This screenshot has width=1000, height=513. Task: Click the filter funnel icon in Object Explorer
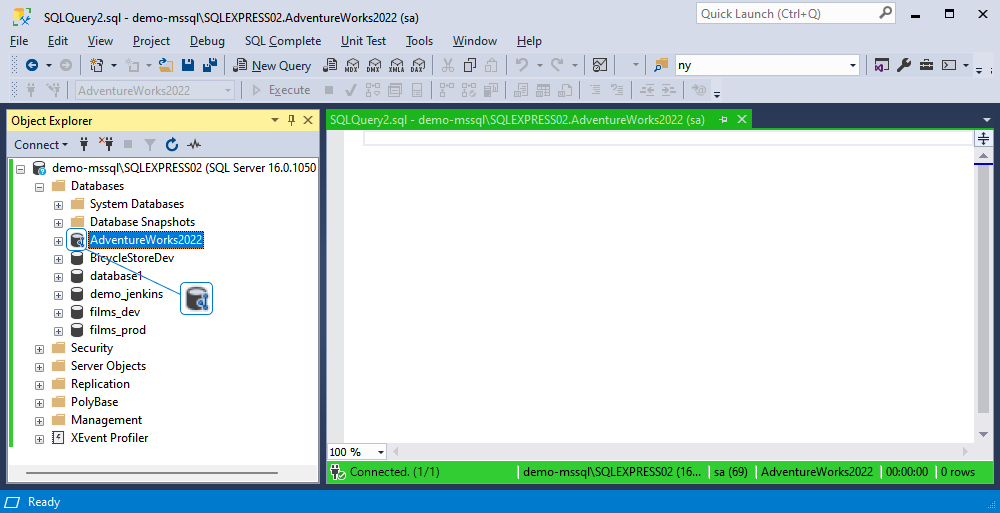tap(149, 145)
